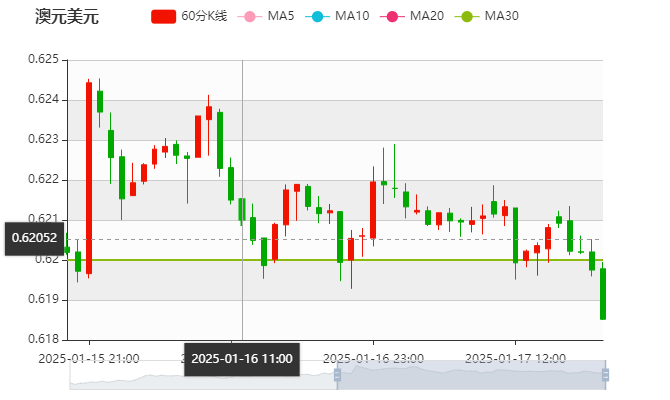The height and width of the screenshot is (400, 670).
Task: Click the 澳元美元 chart title
Action: pos(67,17)
